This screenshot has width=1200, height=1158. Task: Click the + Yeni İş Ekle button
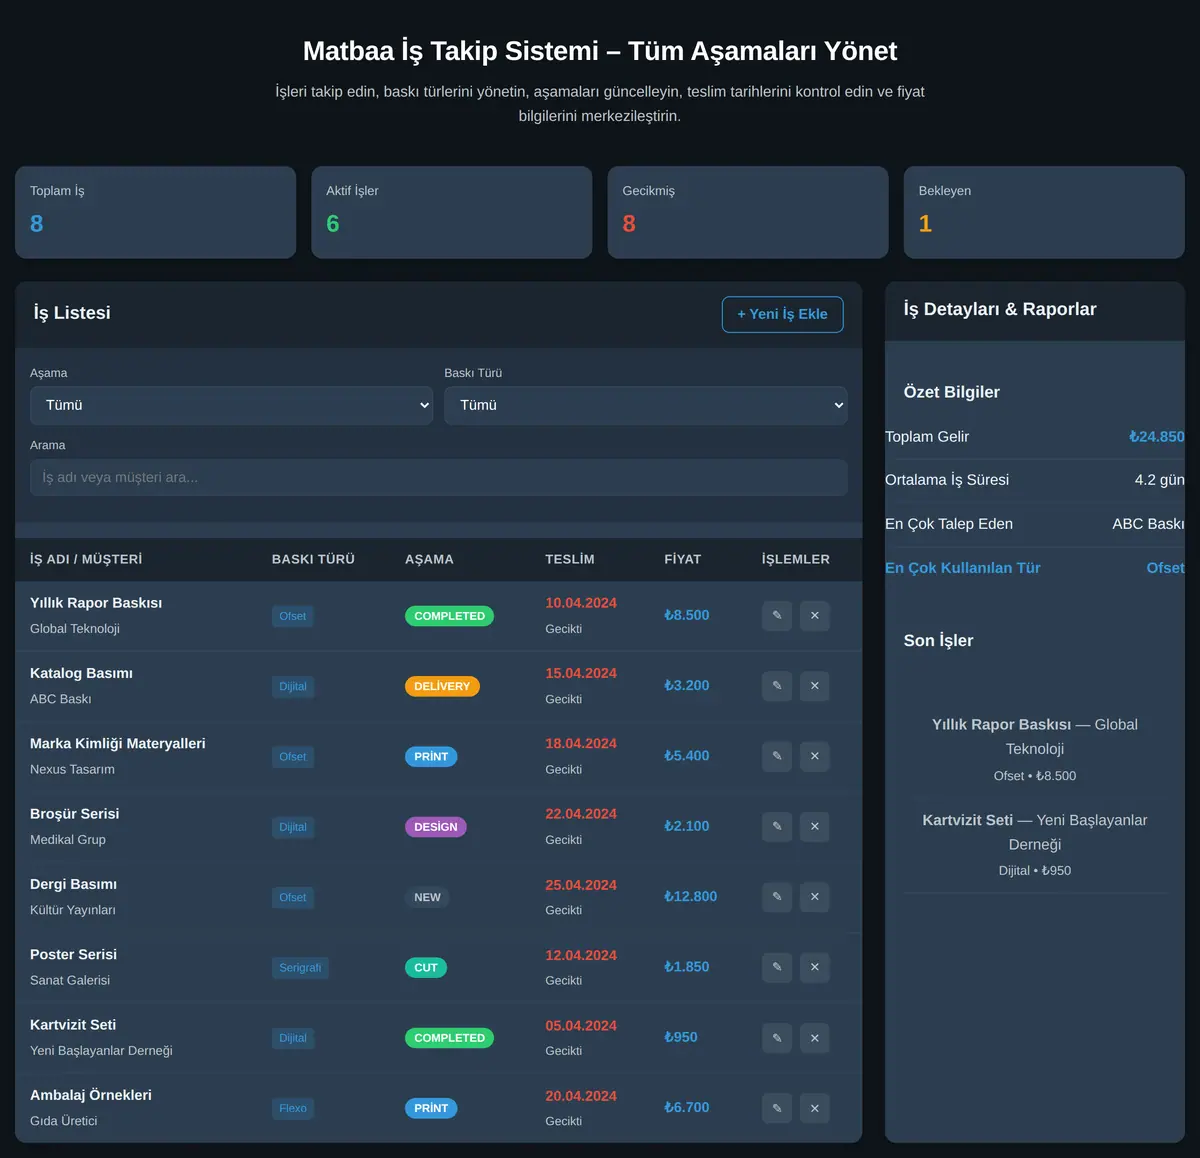point(782,314)
